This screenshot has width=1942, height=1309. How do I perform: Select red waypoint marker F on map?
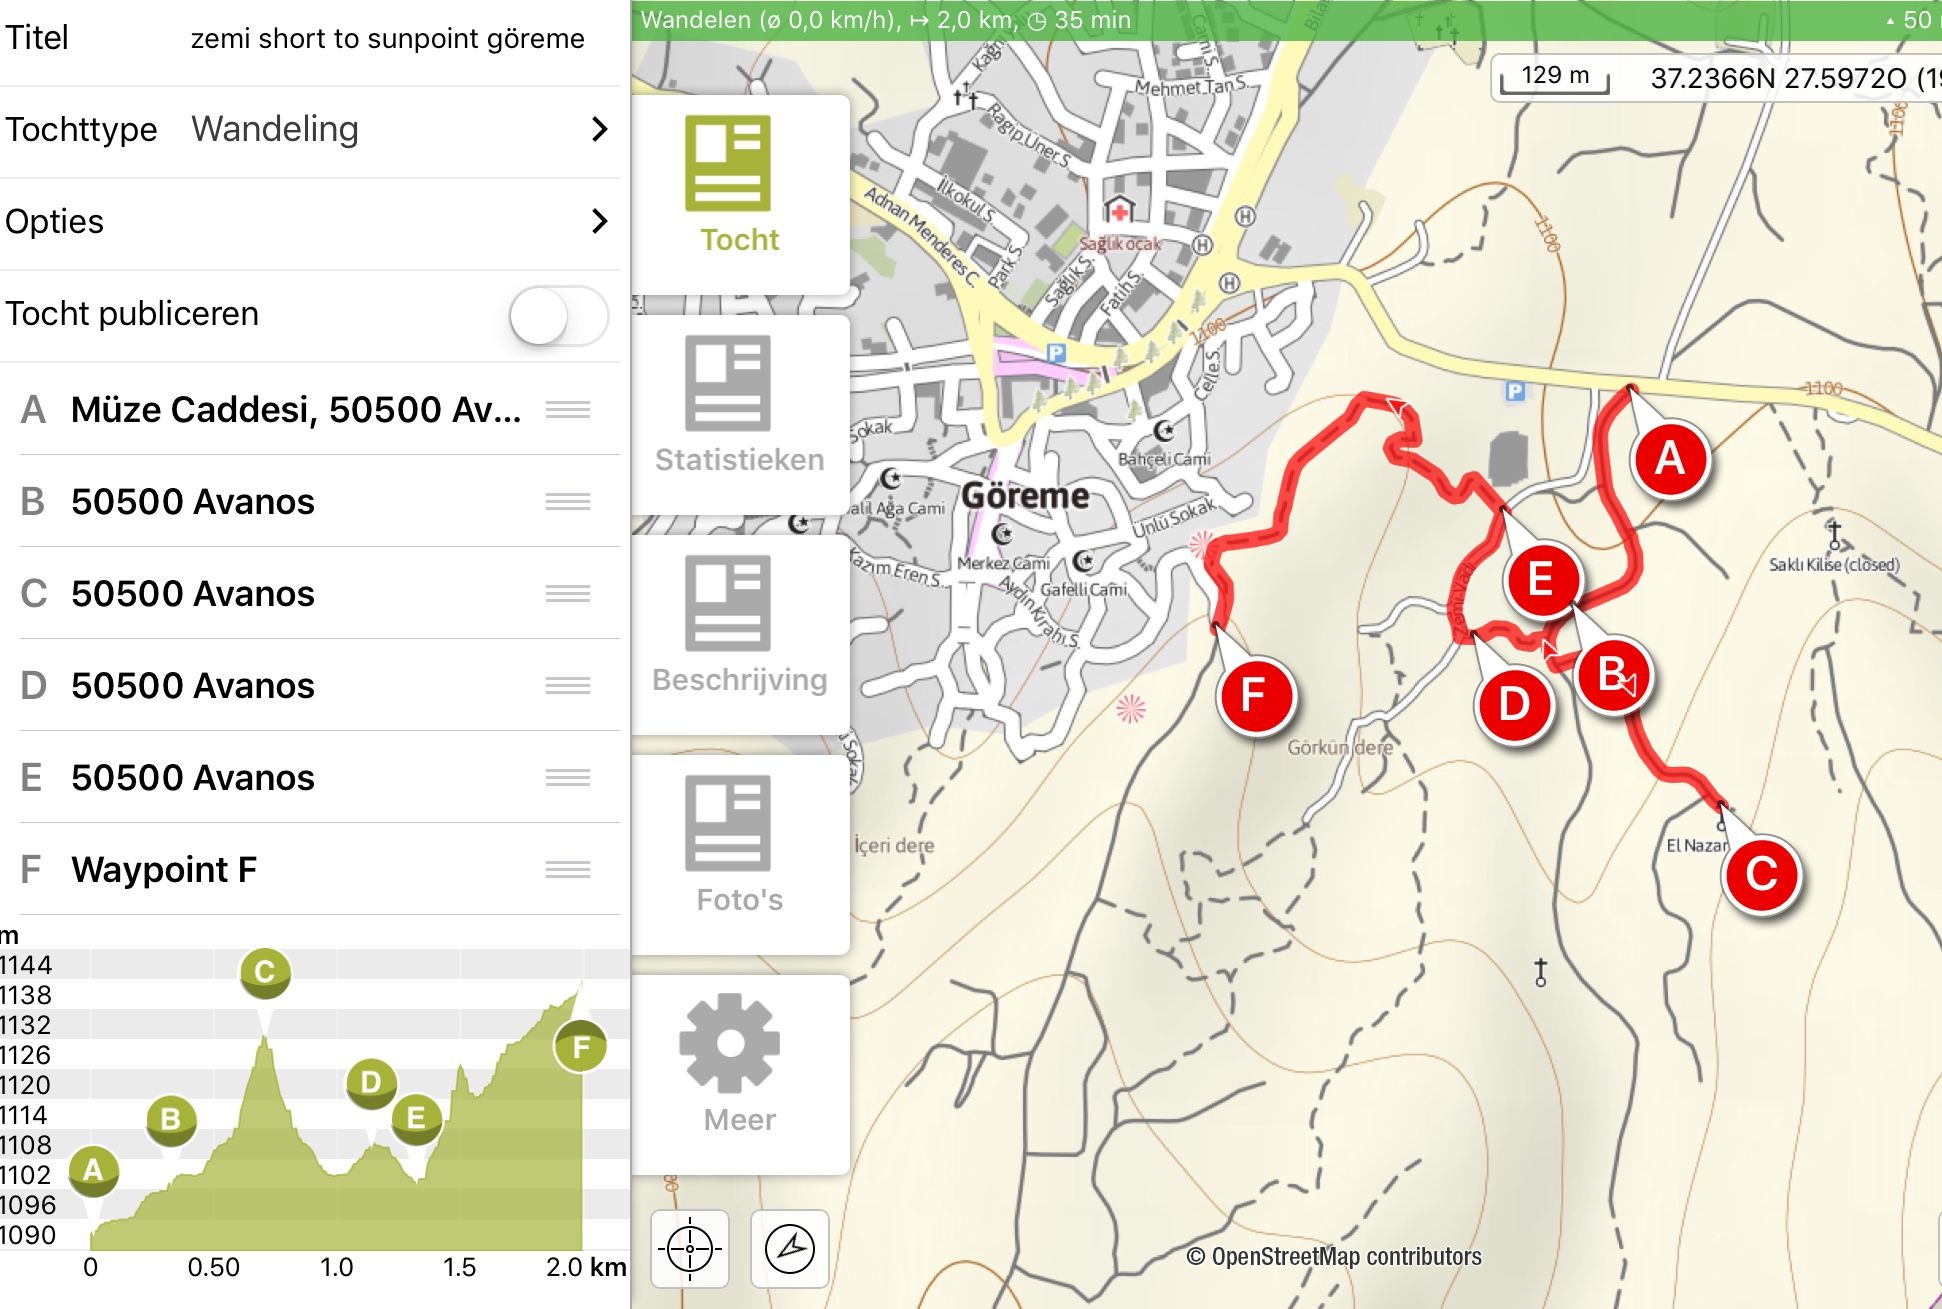(1254, 695)
